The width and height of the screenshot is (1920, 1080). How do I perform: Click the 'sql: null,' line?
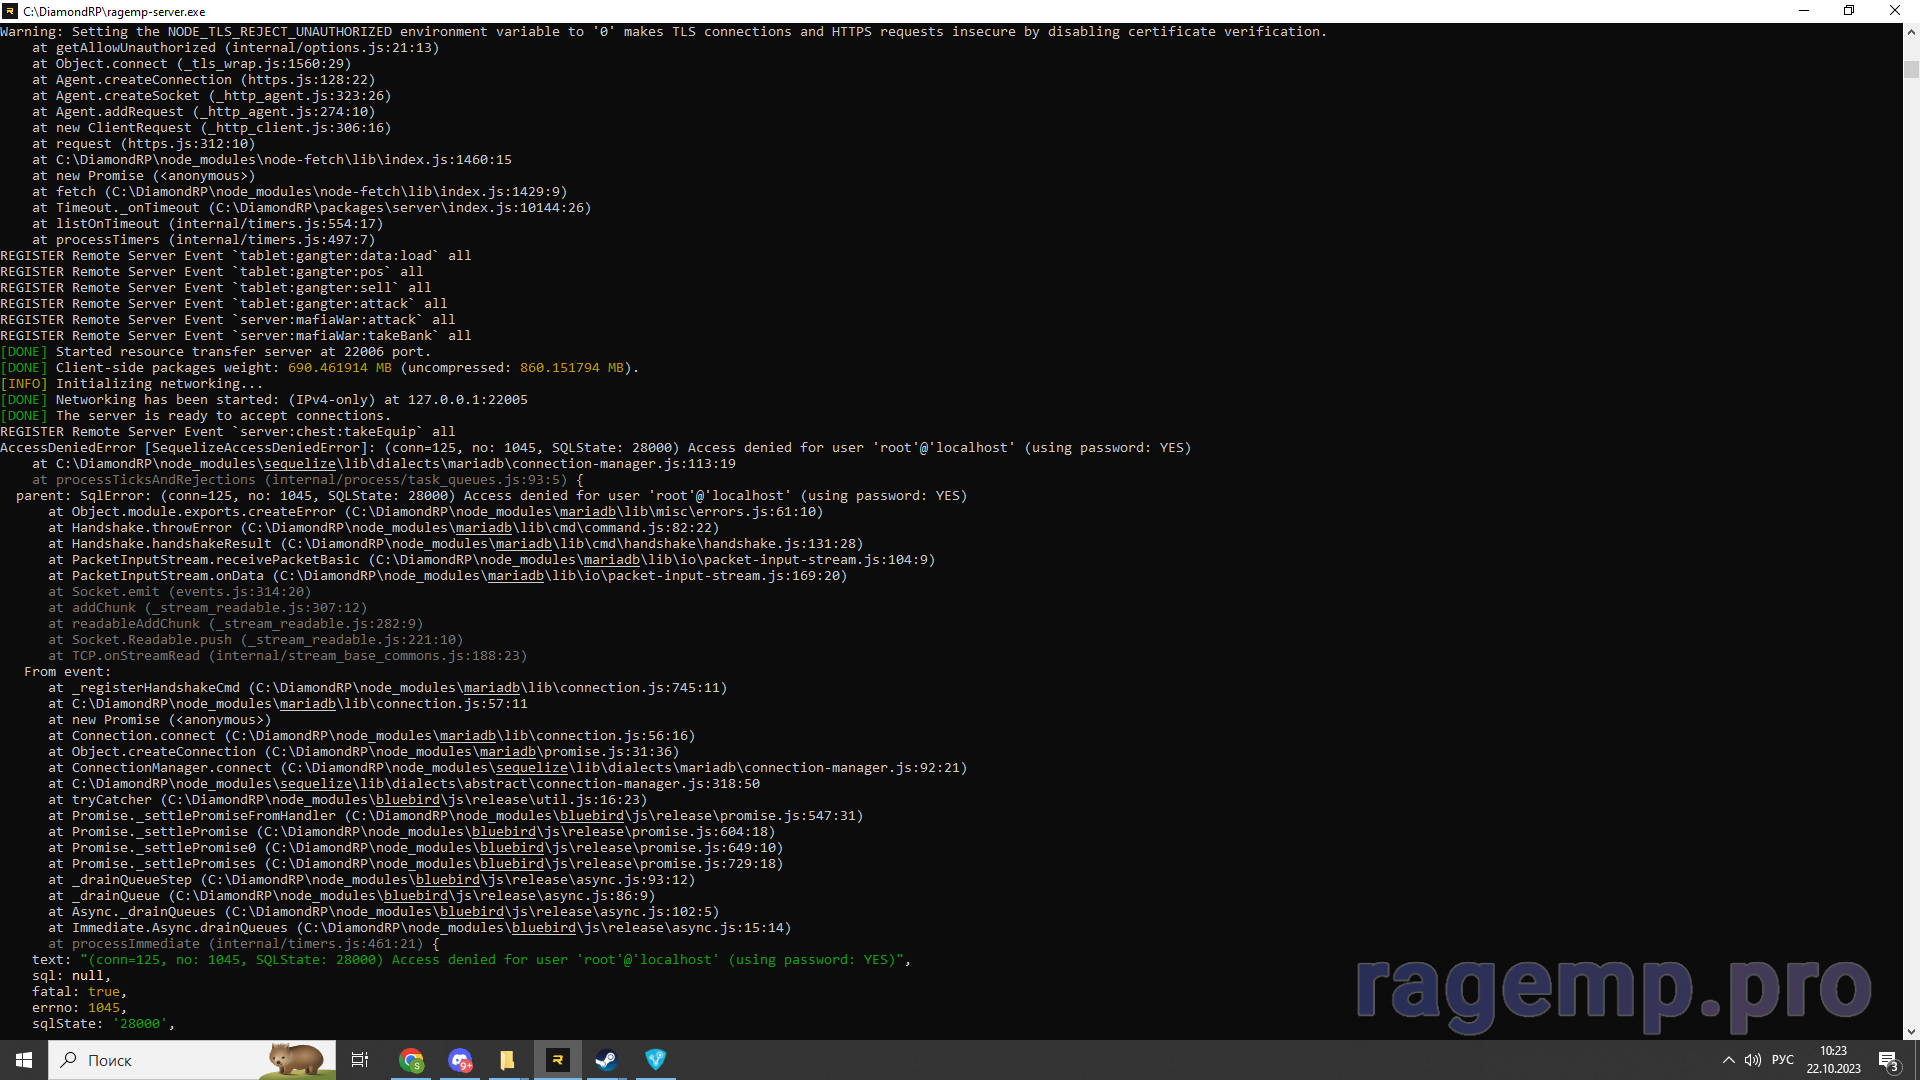click(x=72, y=976)
